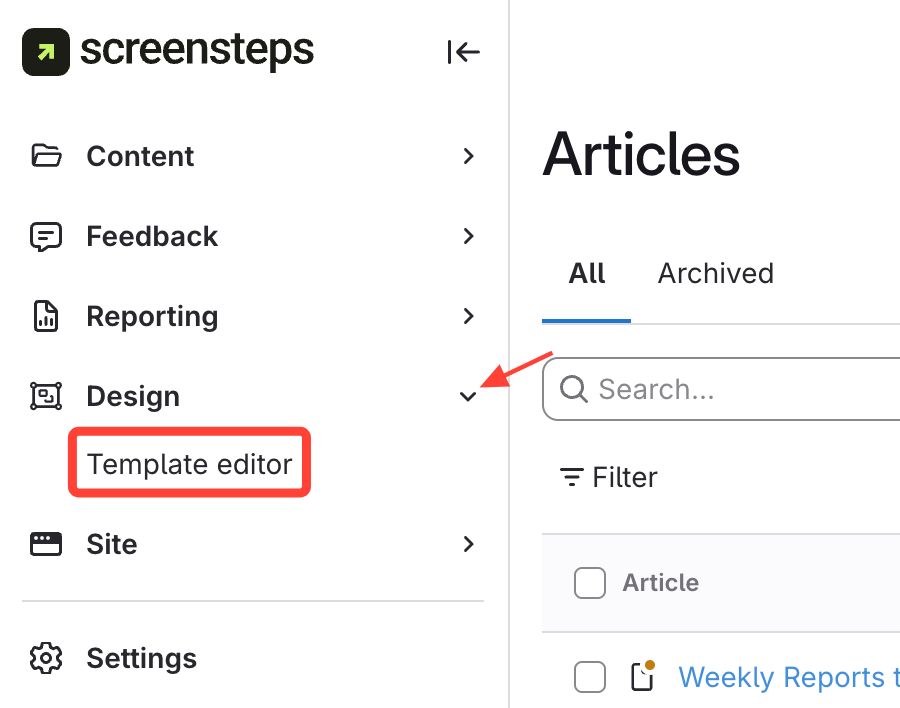Viewport: 900px width, 708px height.
Task: Click the Content folder icon
Action: [46, 156]
